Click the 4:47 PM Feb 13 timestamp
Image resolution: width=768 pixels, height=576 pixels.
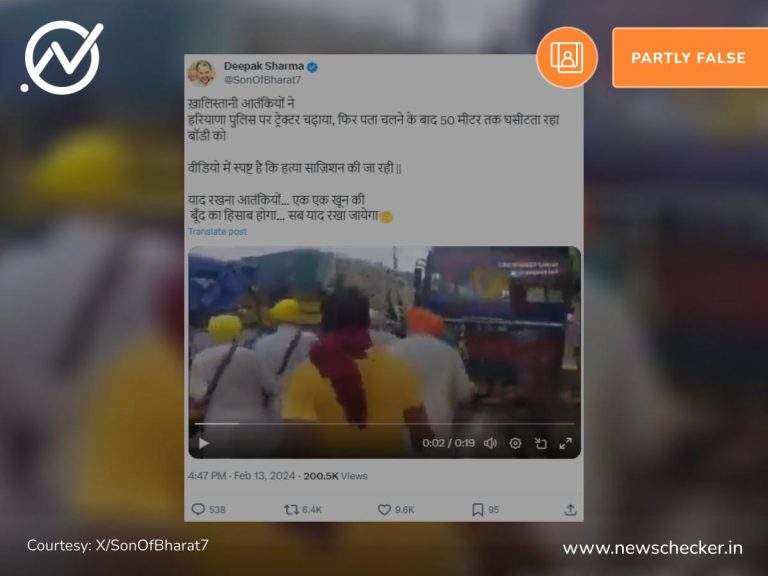pyautogui.click(x=241, y=476)
